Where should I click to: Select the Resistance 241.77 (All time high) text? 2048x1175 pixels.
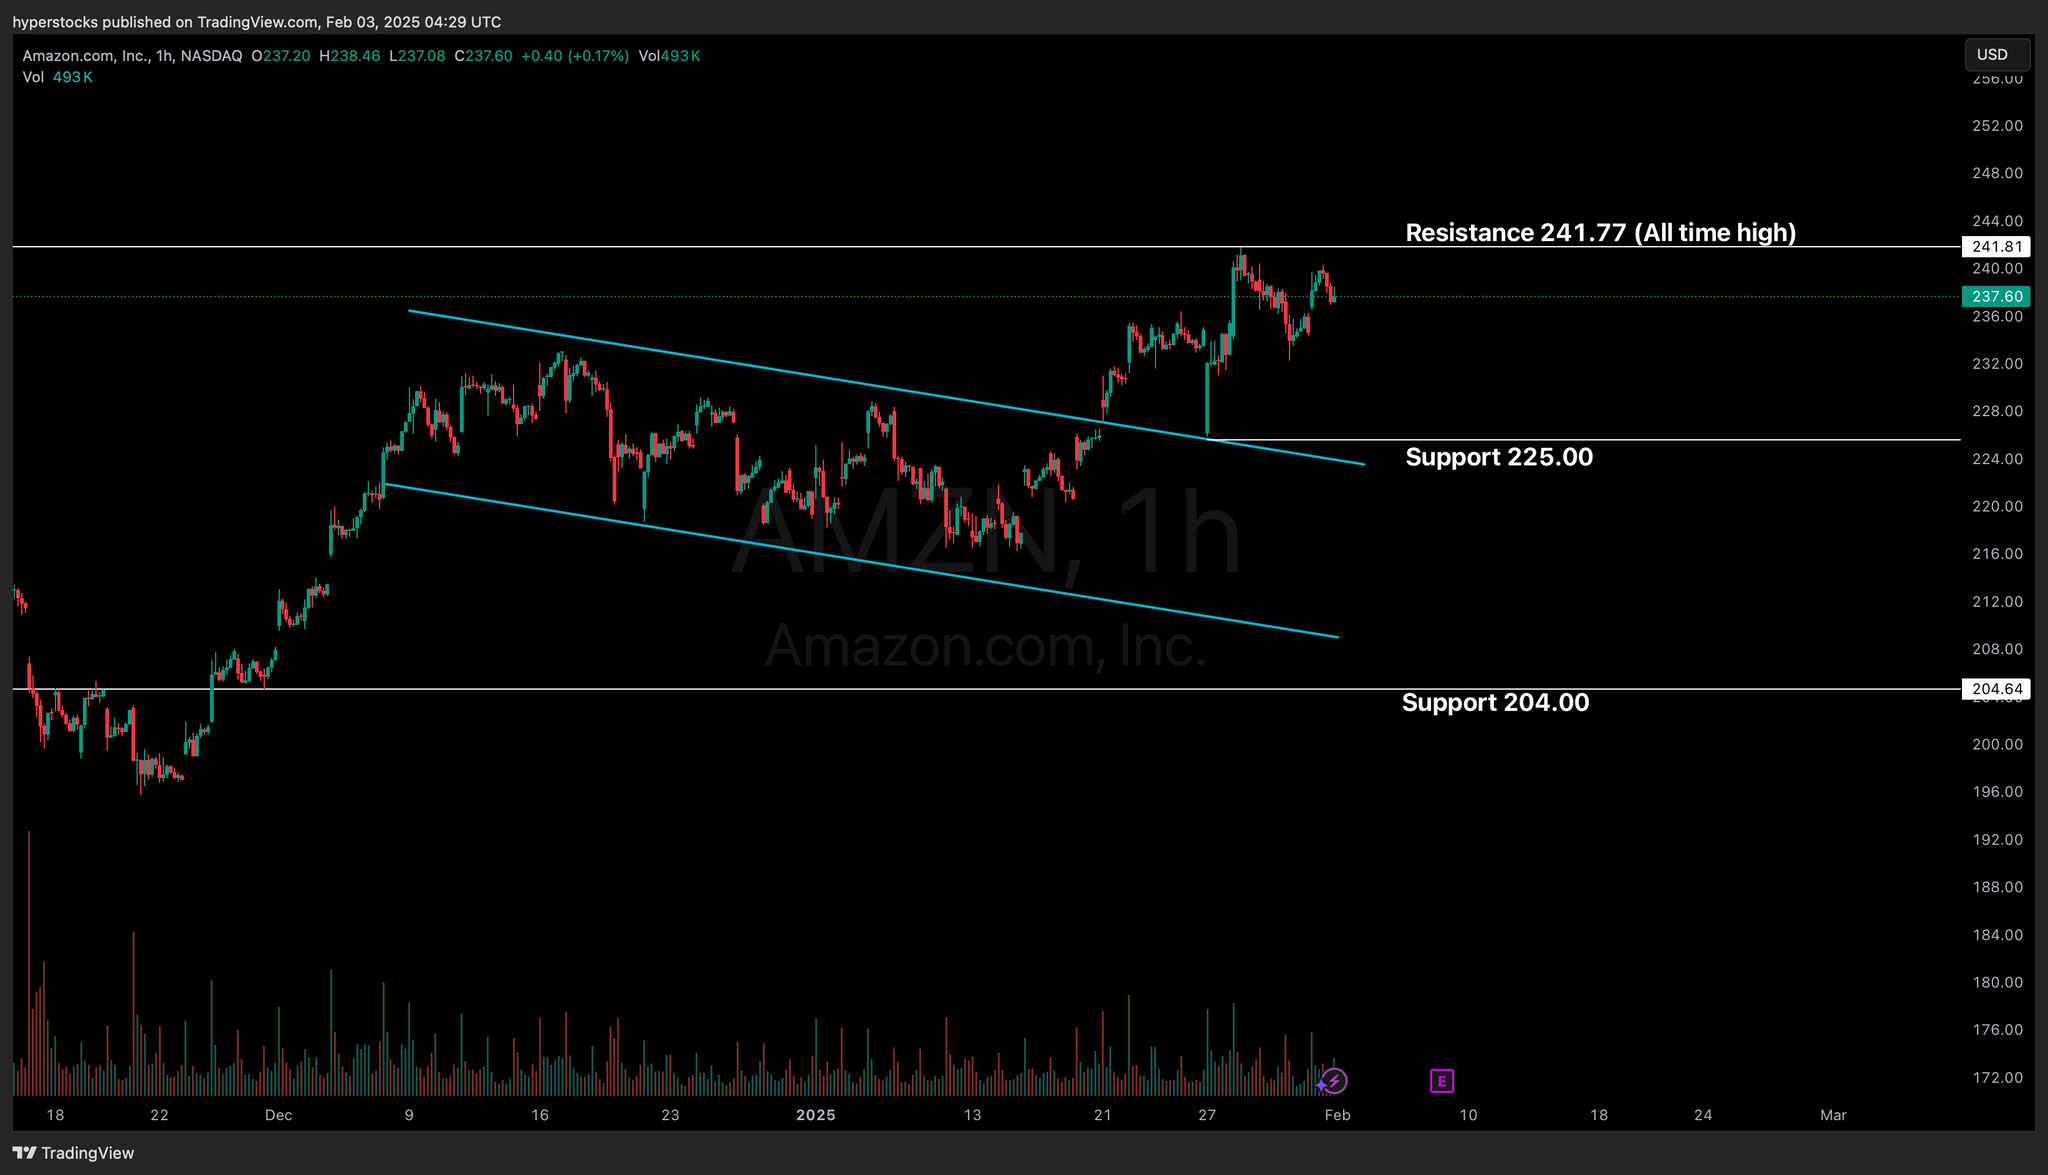coord(1600,233)
